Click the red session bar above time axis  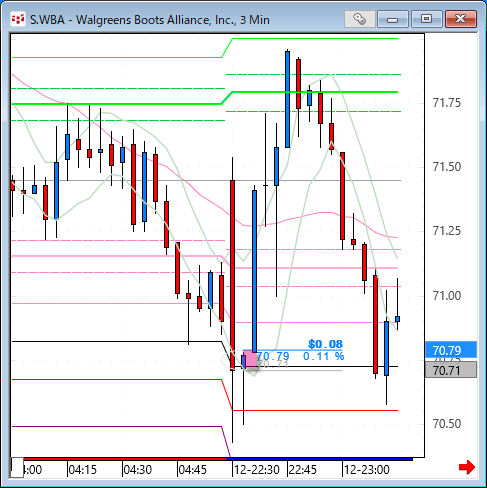[x=125, y=459]
